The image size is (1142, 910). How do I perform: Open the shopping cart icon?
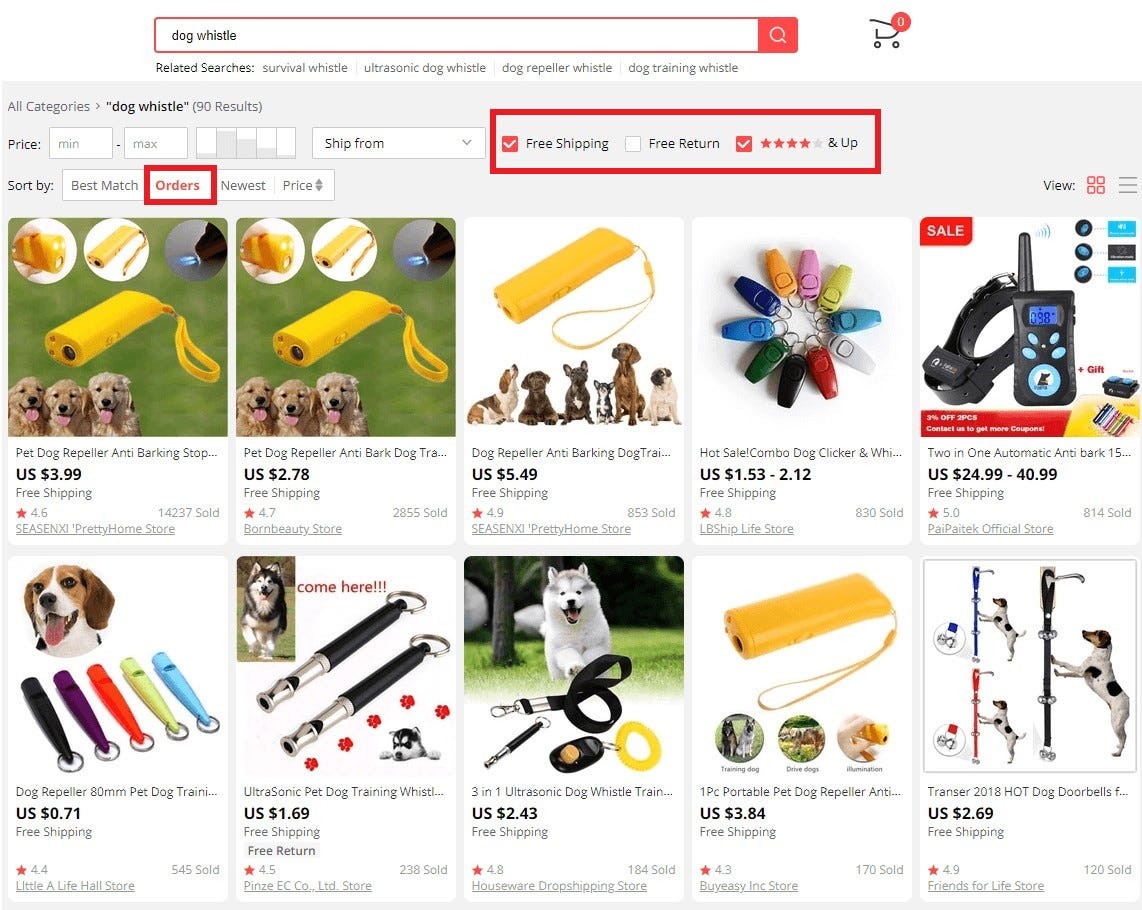[887, 33]
